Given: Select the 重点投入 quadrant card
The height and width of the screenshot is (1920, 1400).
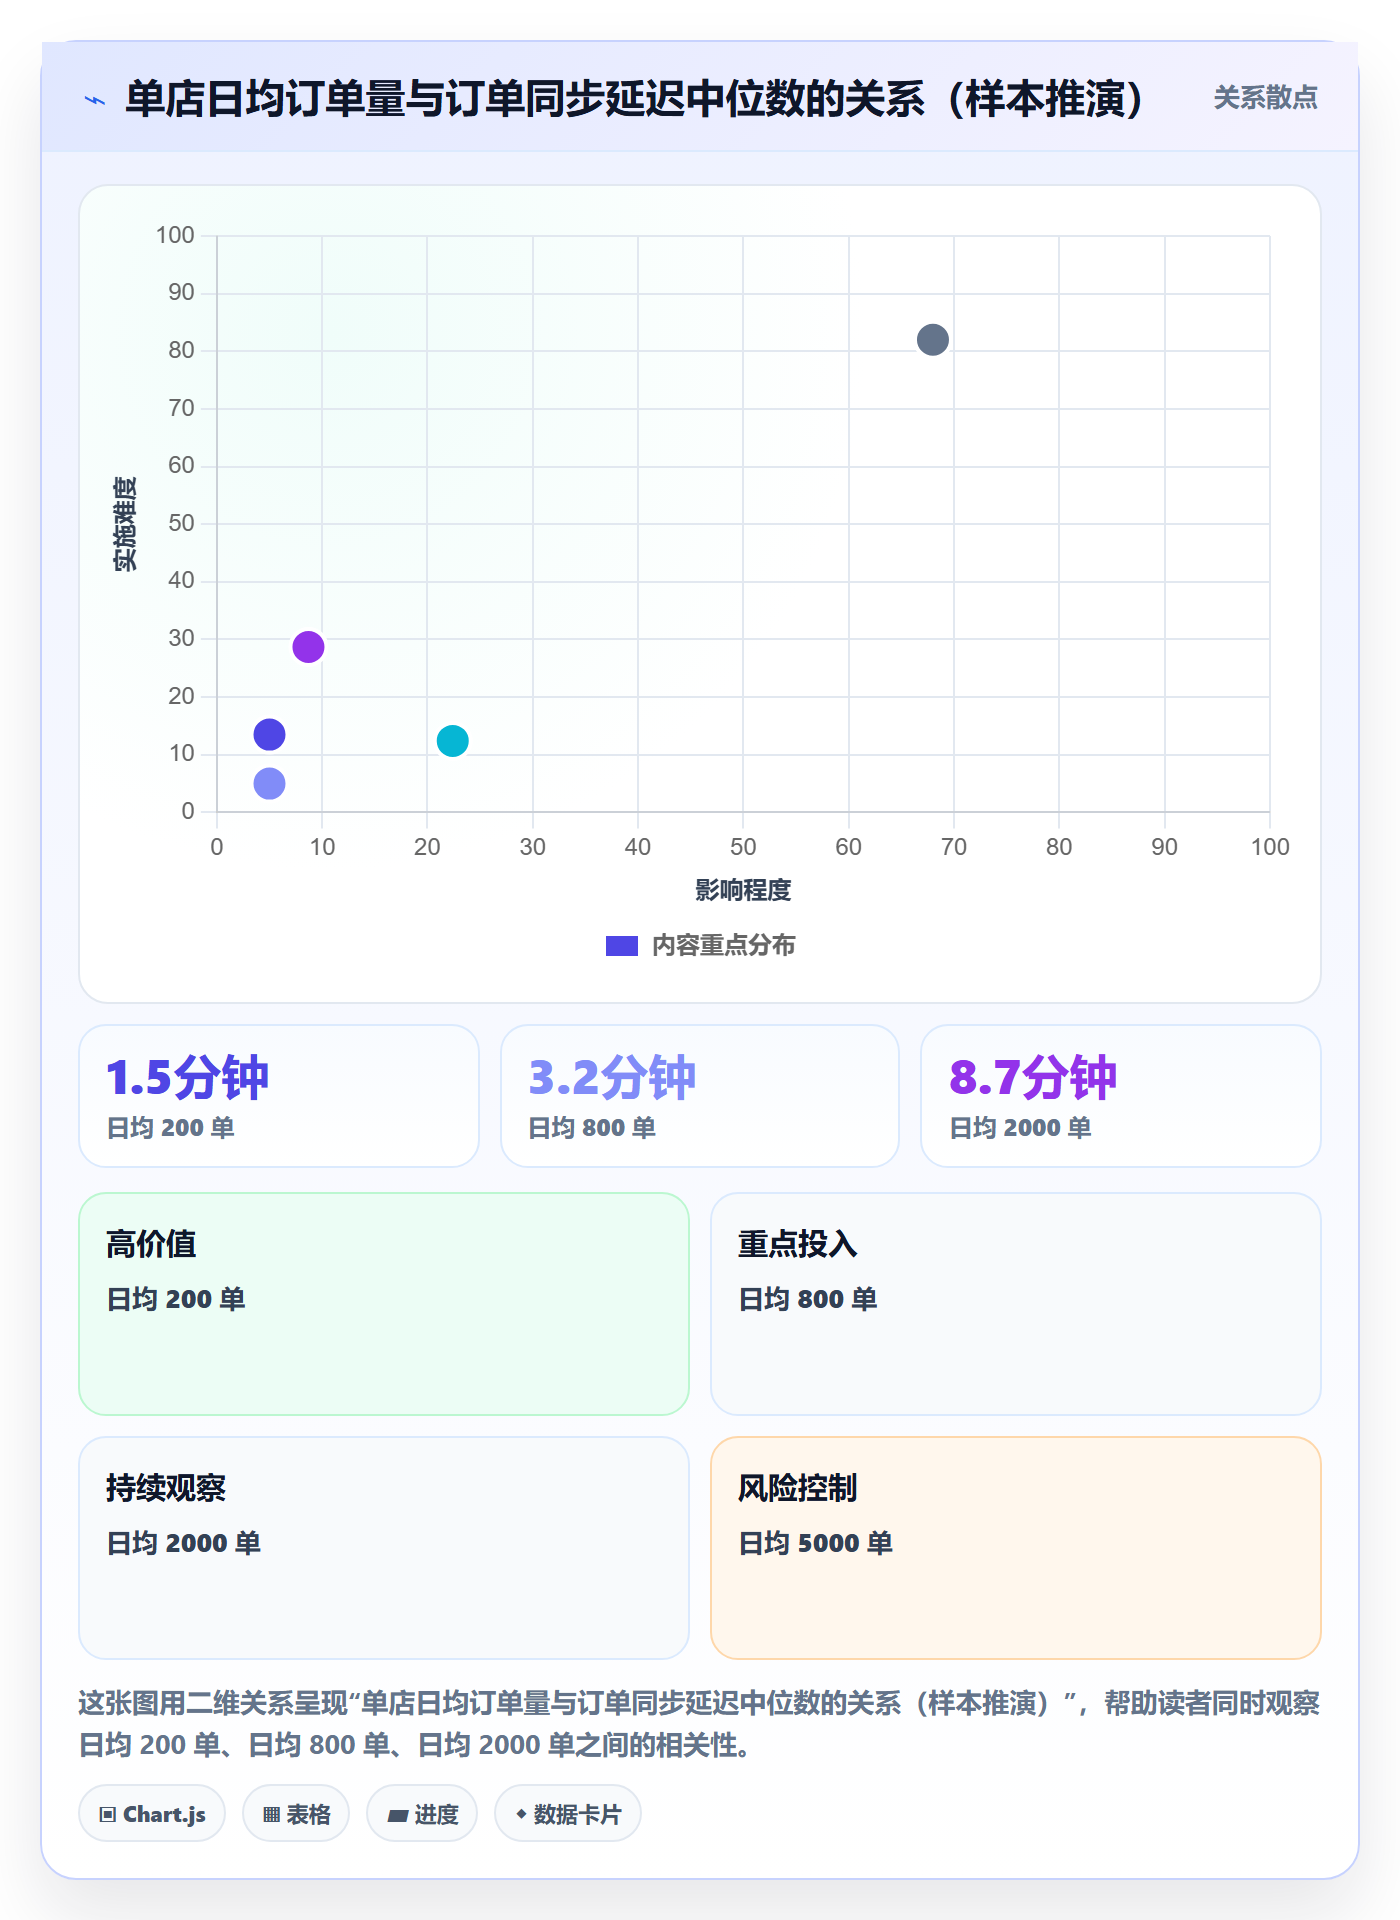Looking at the screenshot, I should pos(1016,1304).
